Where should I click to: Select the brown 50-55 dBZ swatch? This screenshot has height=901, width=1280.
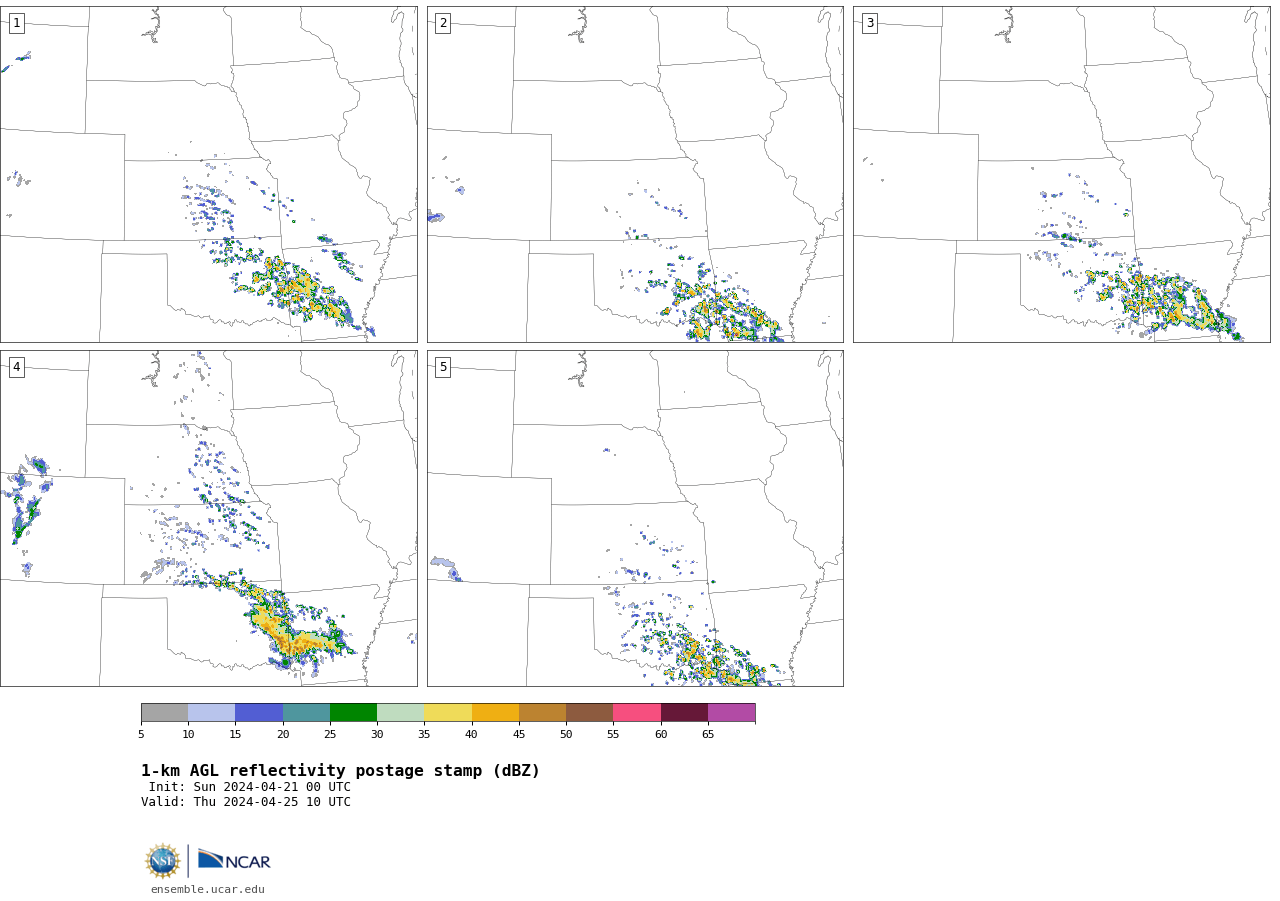click(589, 713)
